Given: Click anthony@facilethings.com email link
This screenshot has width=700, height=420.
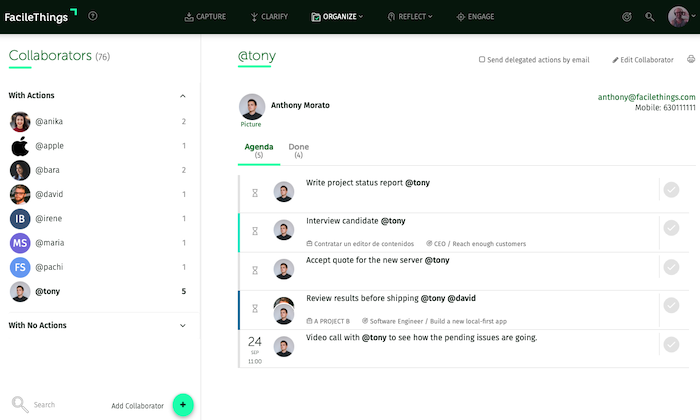Looking at the screenshot, I should [646, 97].
